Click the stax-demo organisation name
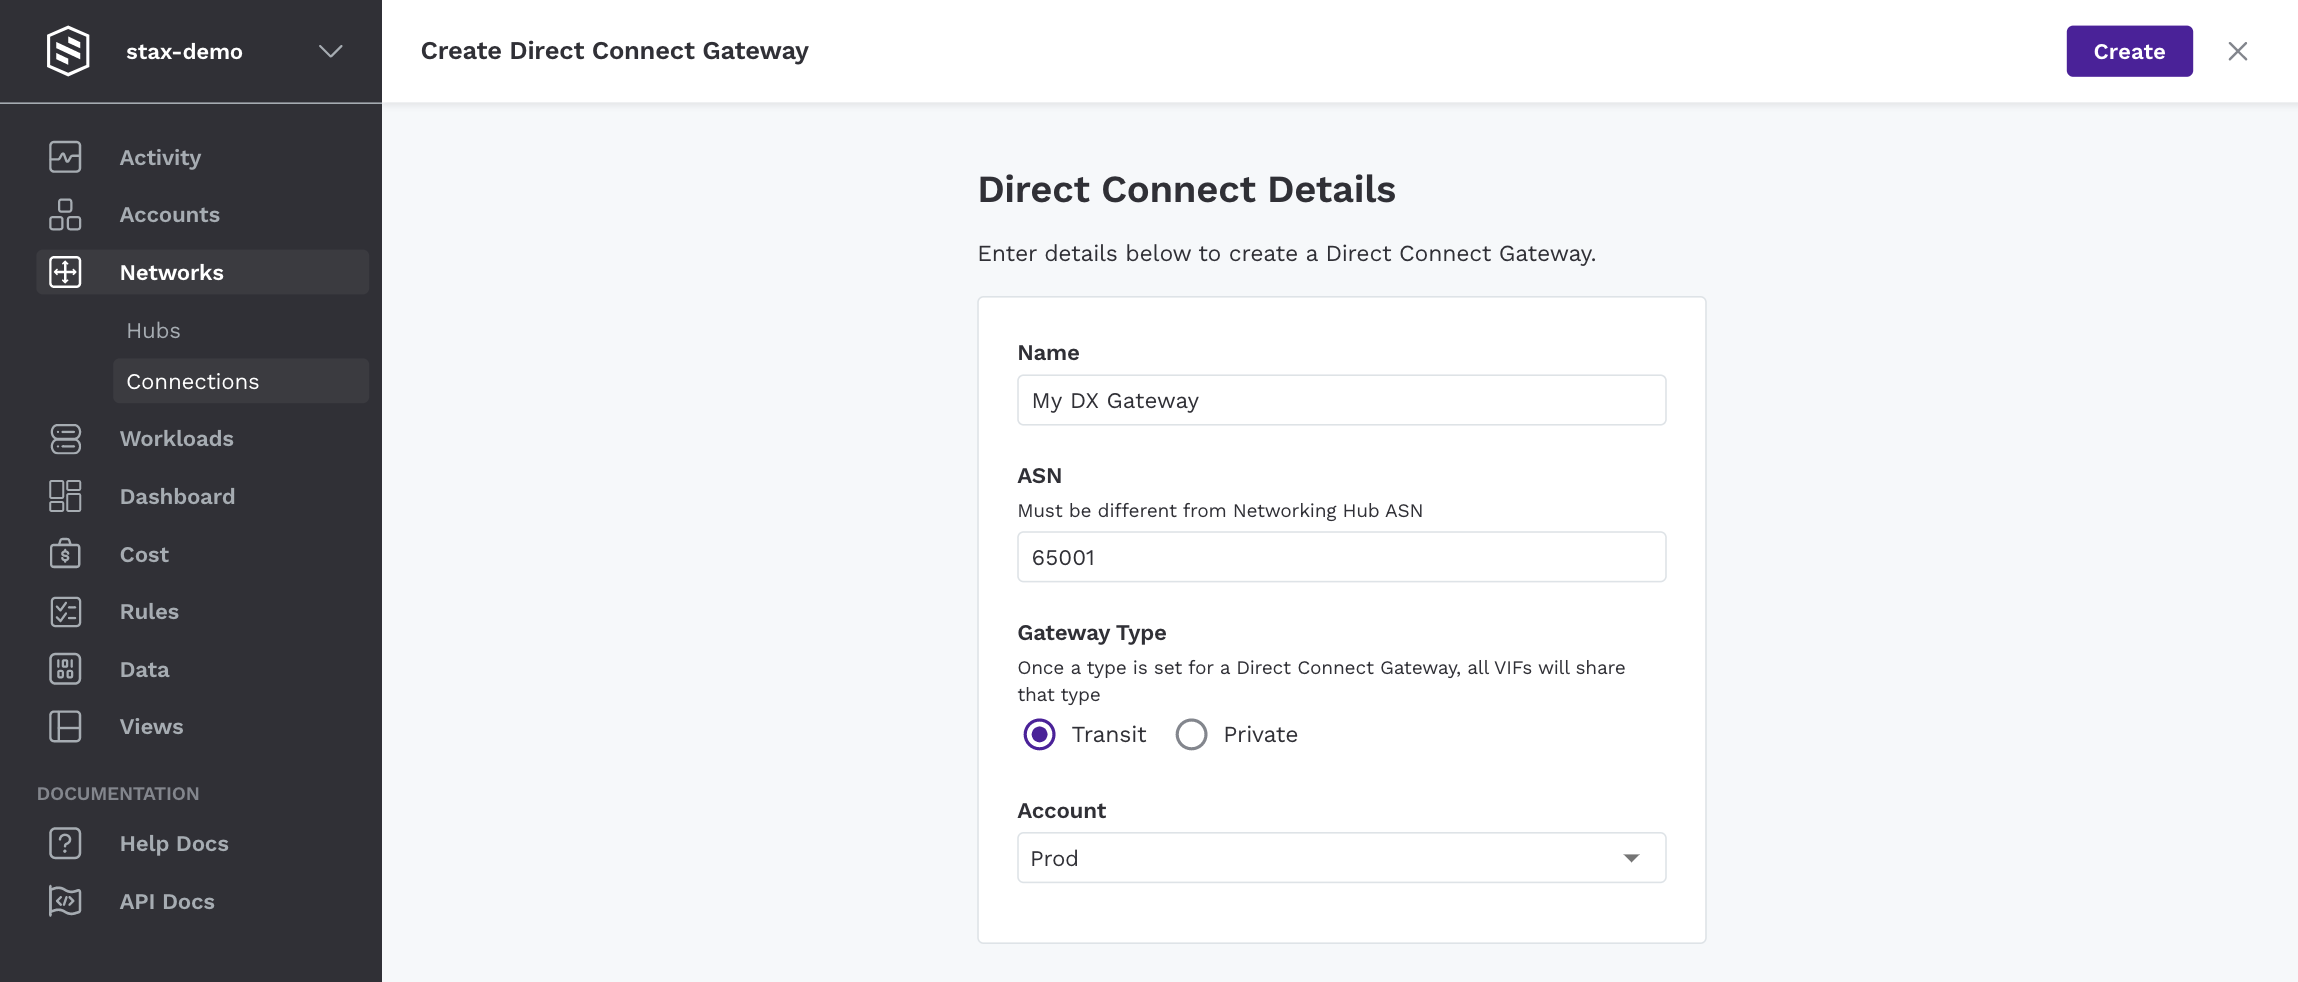 pyautogui.click(x=184, y=51)
